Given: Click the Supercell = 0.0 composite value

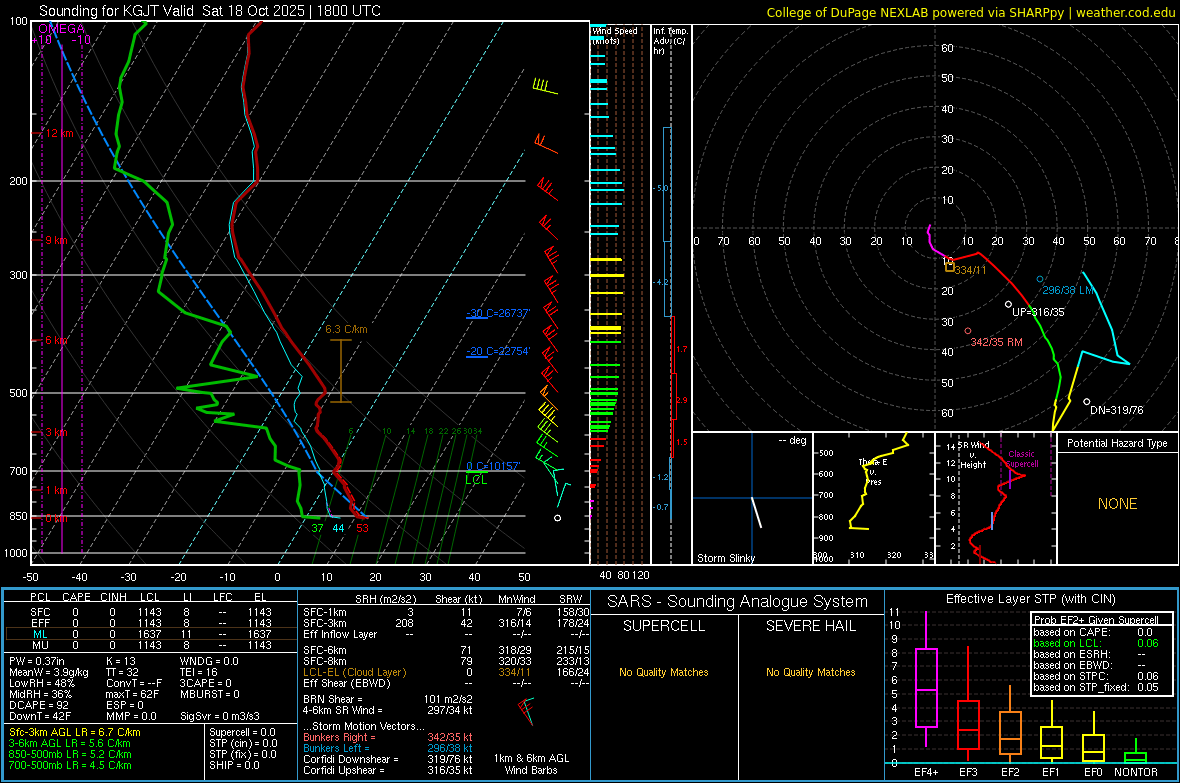Looking at the screenshot, I should click(x=242, y=733).
